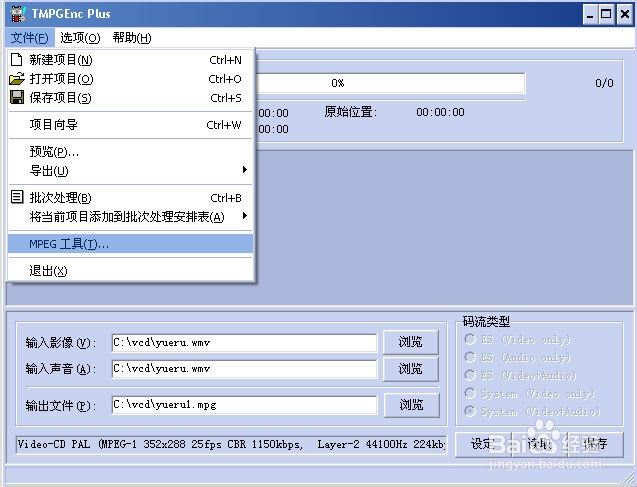Click the 读取 button
The height and width of the screenshot is (487, 637).
tap(539, 444)
